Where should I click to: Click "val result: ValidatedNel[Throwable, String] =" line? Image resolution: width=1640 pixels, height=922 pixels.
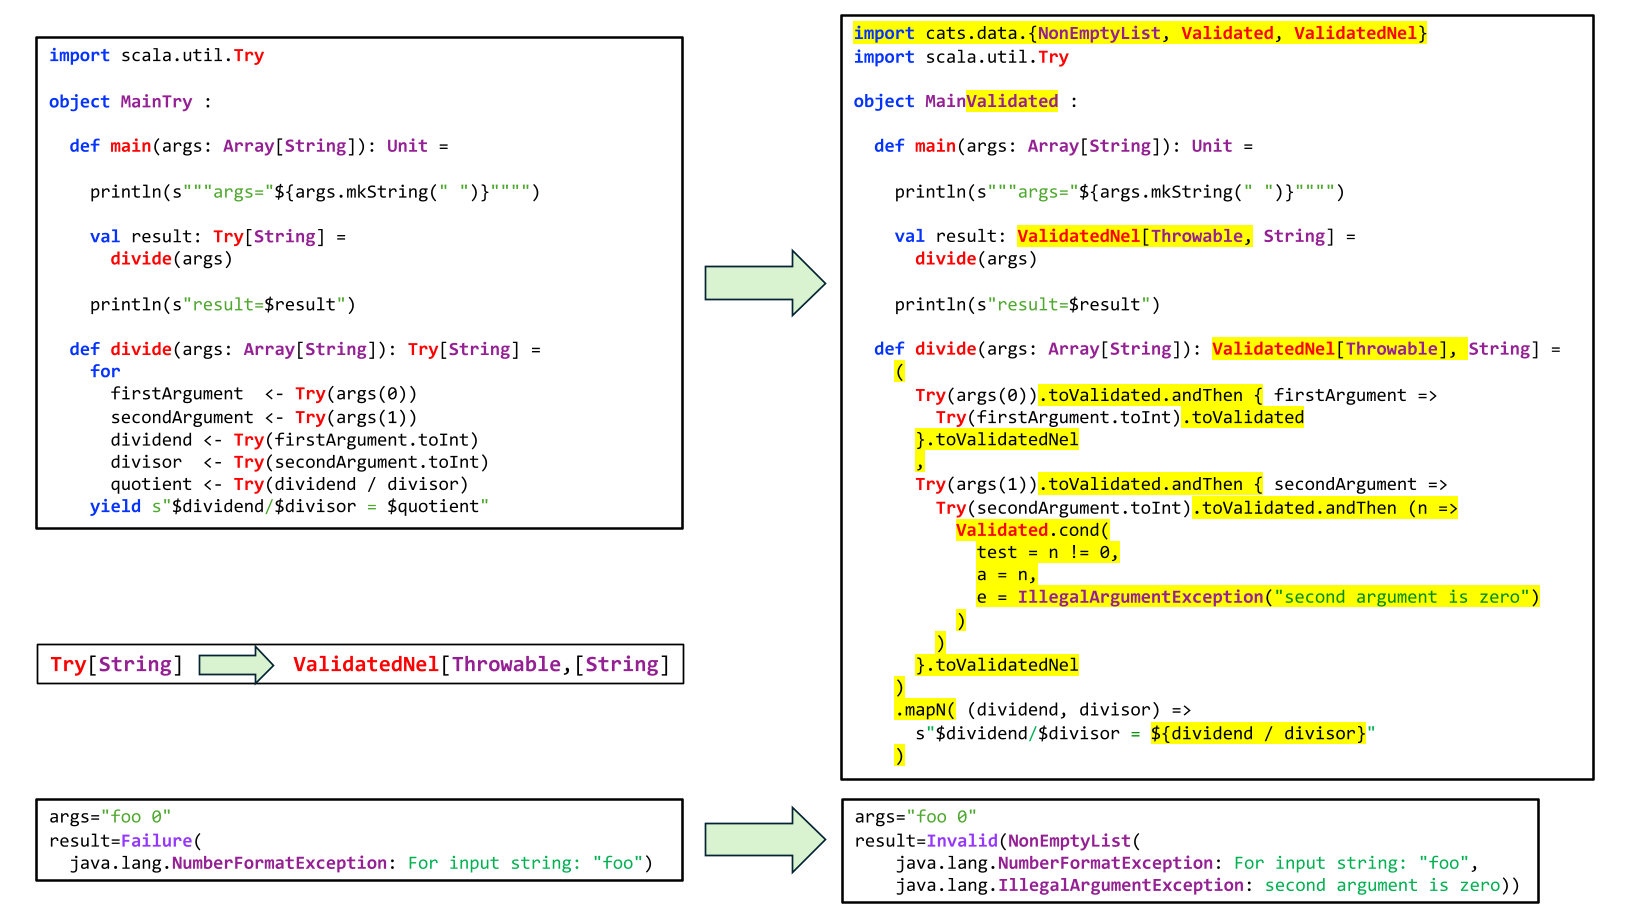click(x=1126, y=236)
